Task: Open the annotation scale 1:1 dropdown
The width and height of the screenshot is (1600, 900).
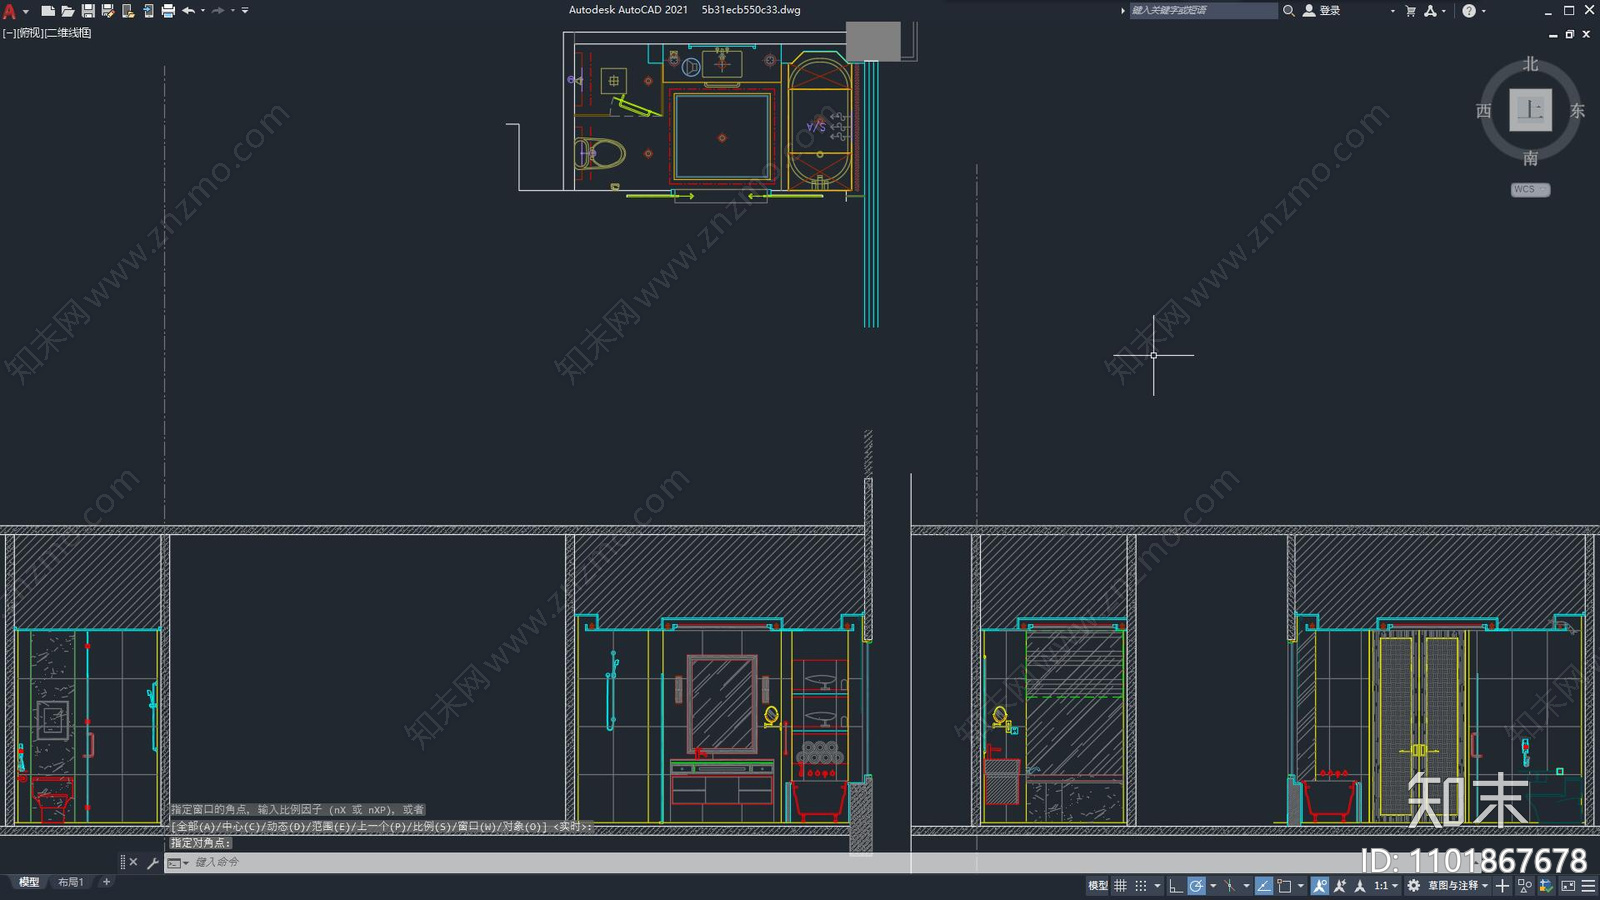Action: [1386, 886]
